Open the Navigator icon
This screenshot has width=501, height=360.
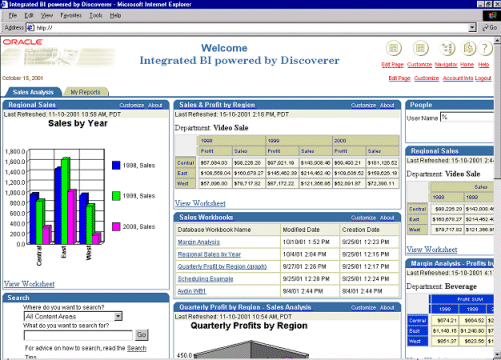tap(447, 48)
